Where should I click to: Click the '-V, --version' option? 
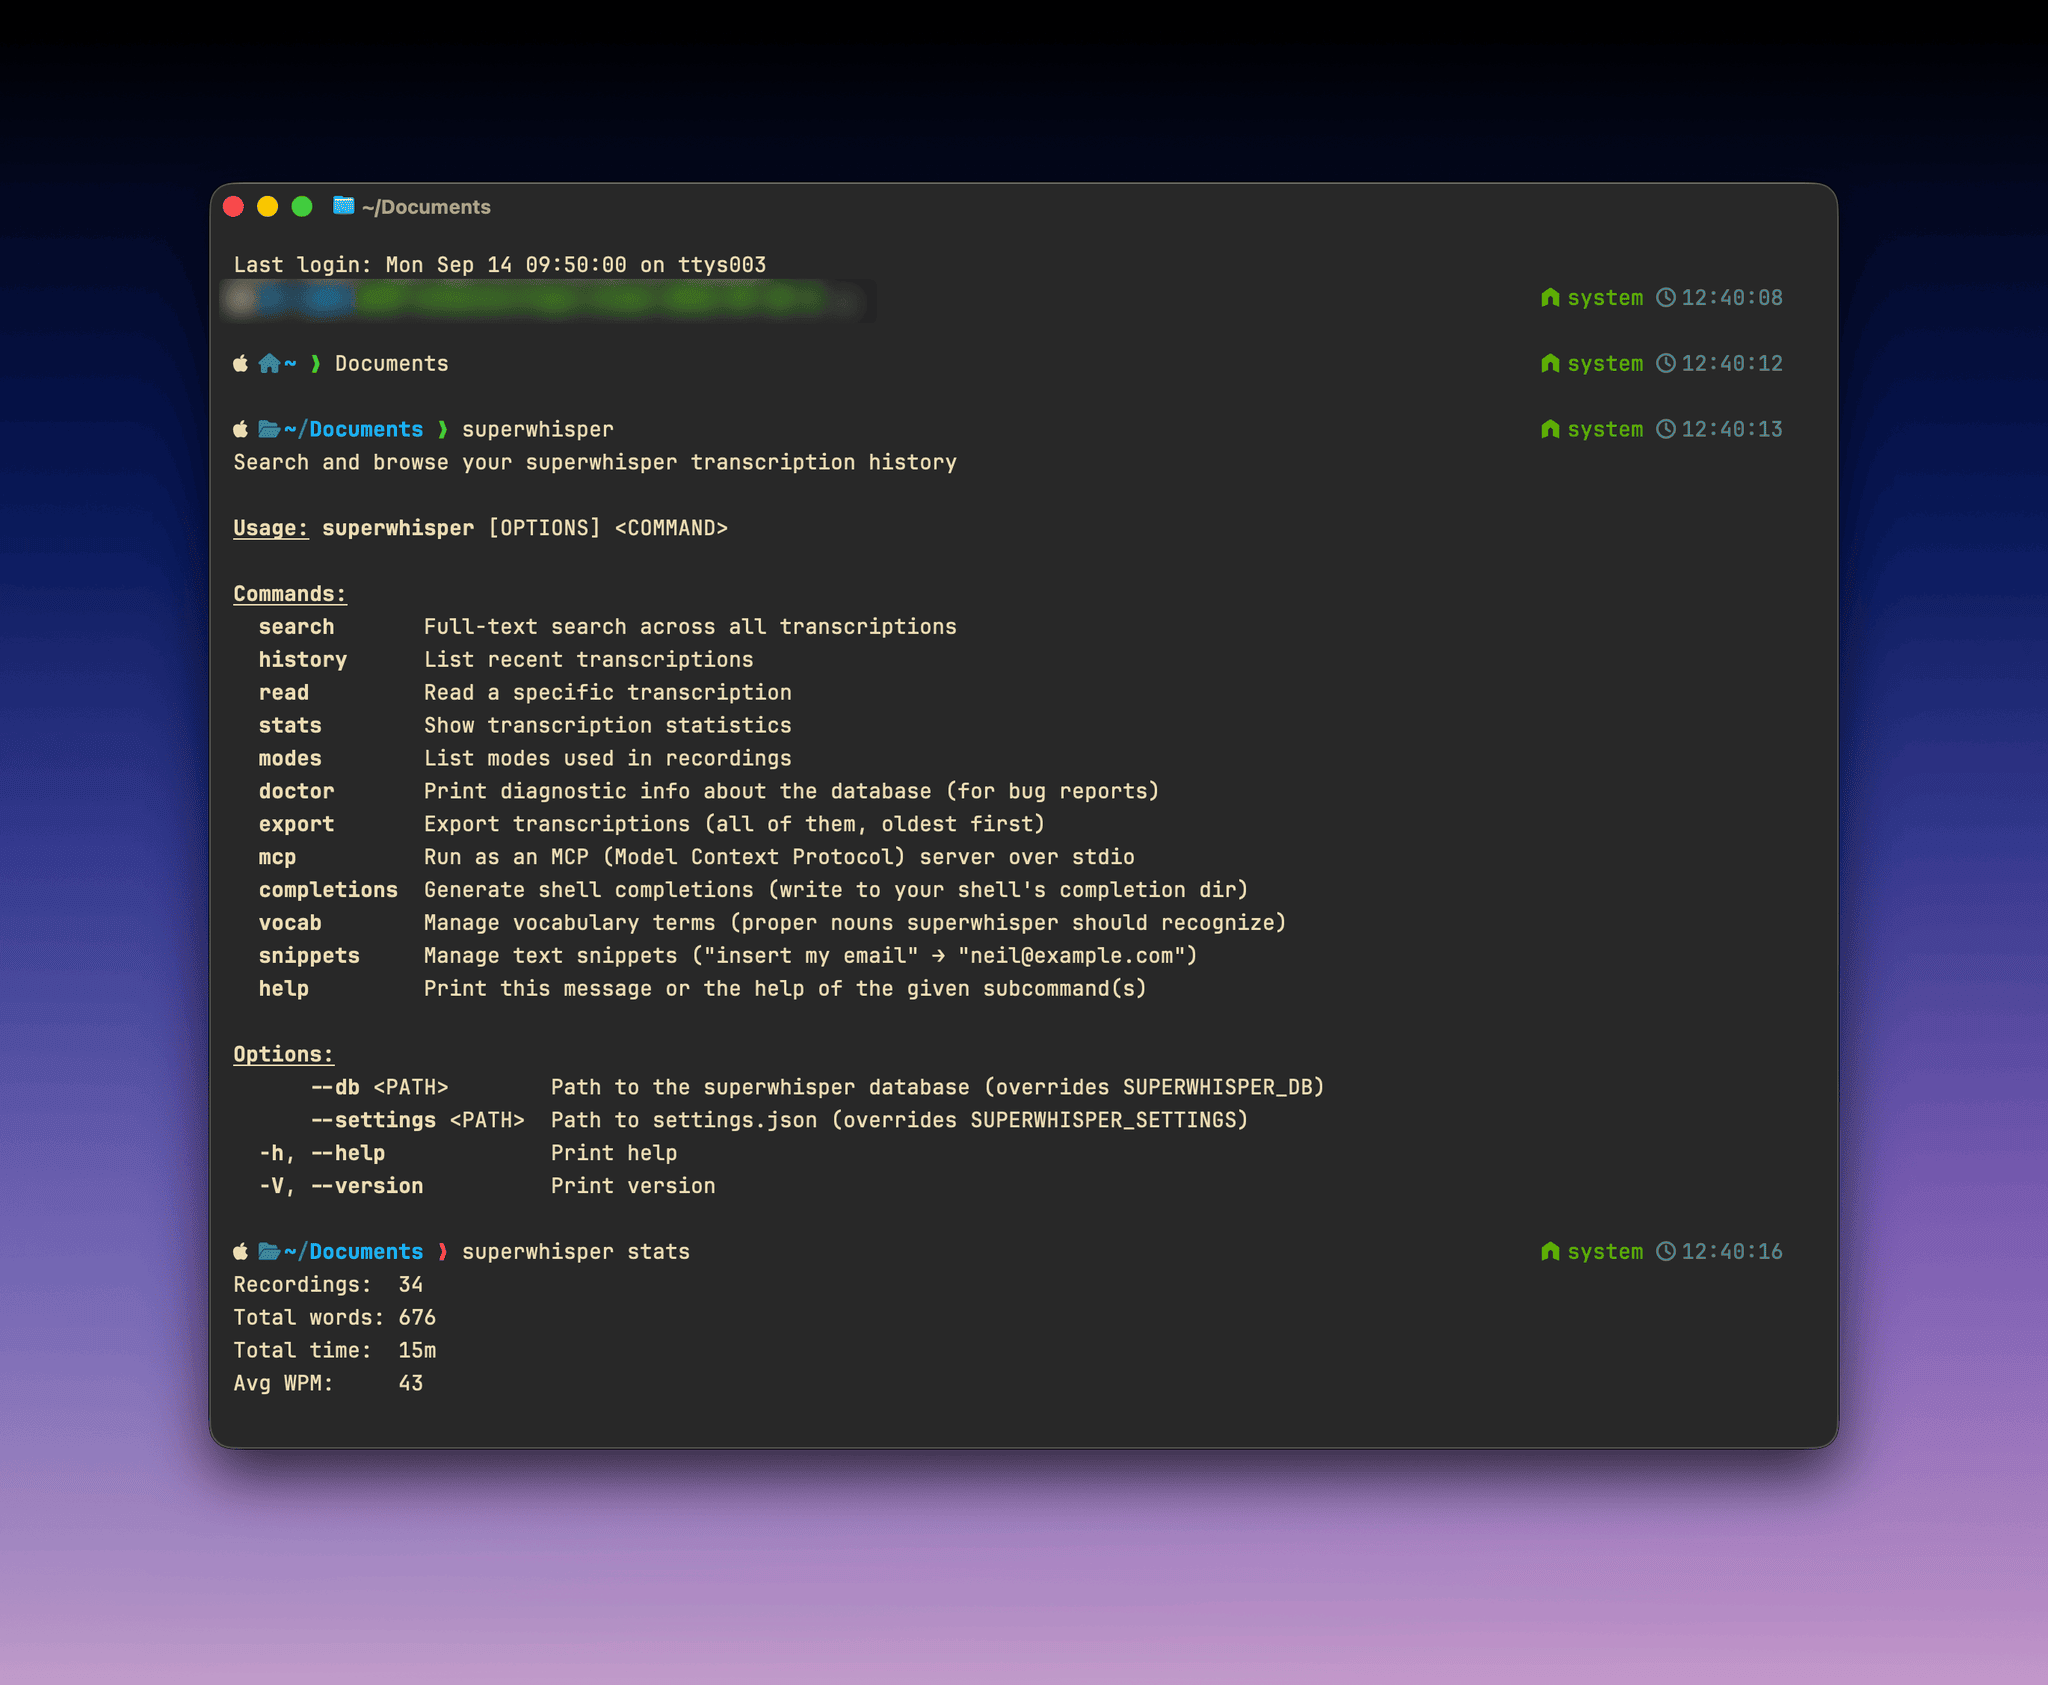pos(341,1186)
